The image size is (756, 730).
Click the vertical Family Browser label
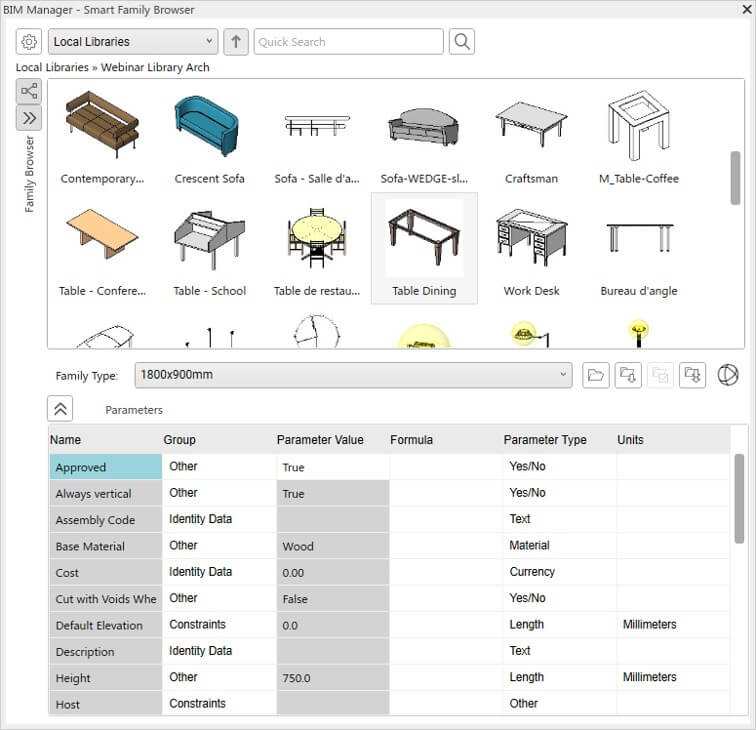[29, 174]
